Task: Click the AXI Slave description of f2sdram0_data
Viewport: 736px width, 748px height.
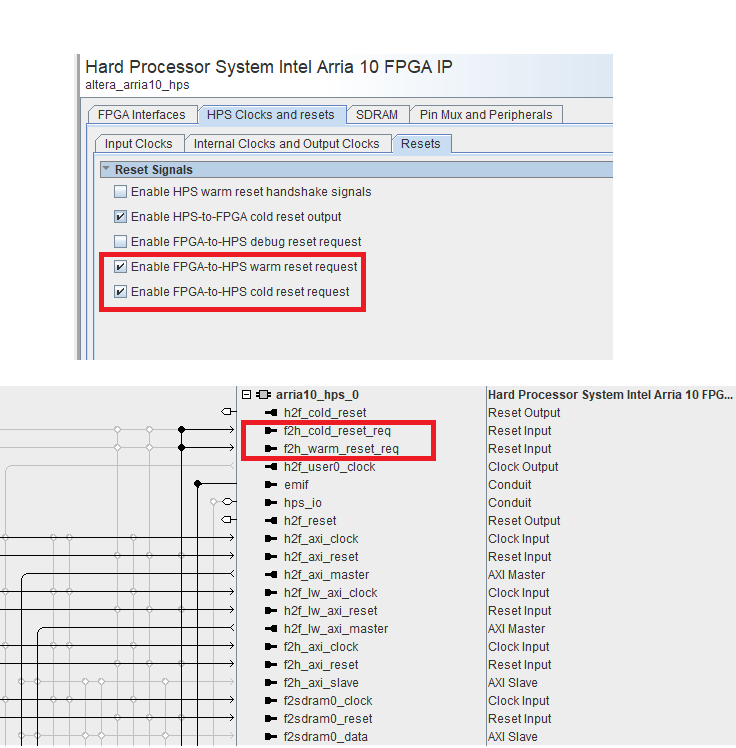Action: point(512,737)
